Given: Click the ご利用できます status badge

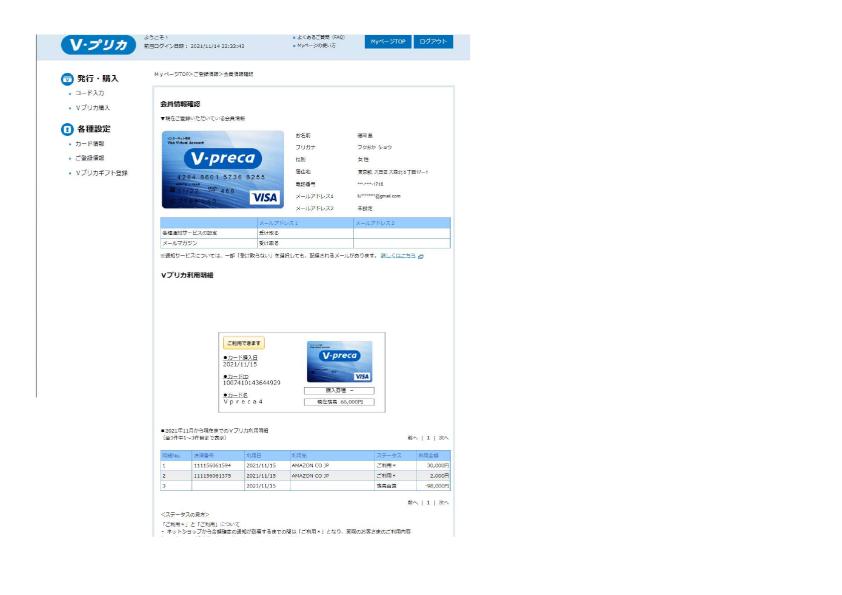Looking at the screenshot, I should tap(244, 342).
